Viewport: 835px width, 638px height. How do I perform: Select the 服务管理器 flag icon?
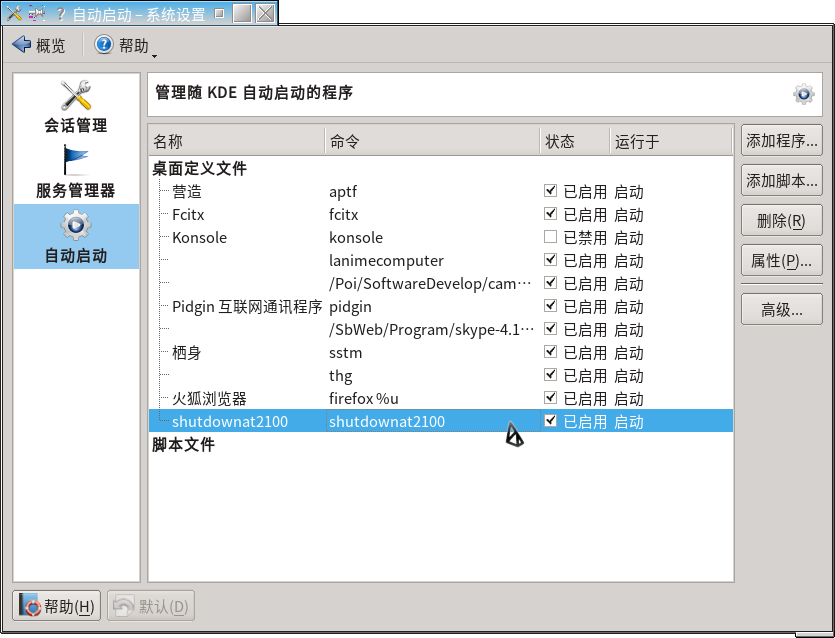(x=76, y=160)
